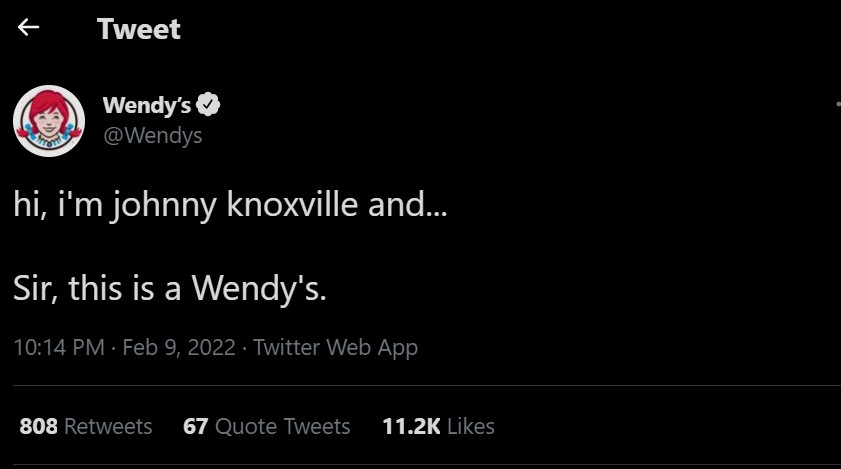Open the Twitter Web App source link
The width and height of the screenshot is (841, 469).
(335, 348)
